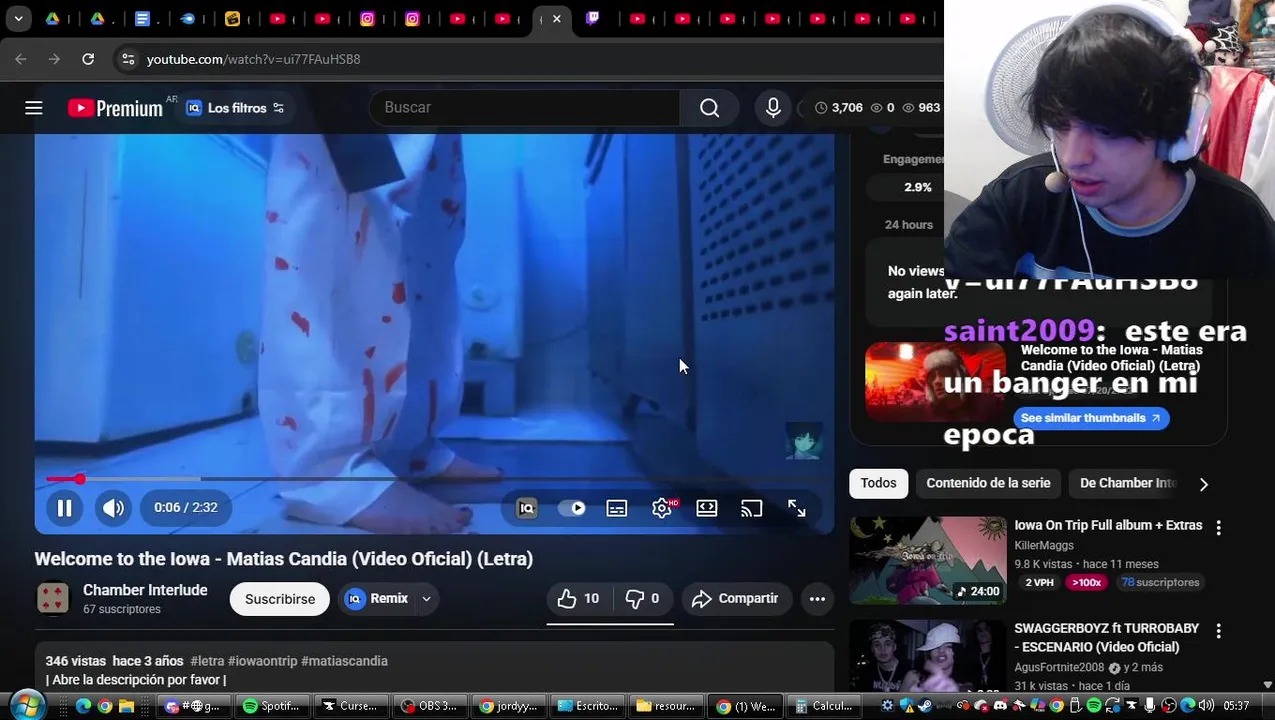Open the Chamber Interlude channel avatar
The image size is (1275, 720).
(x=53, y=599)
